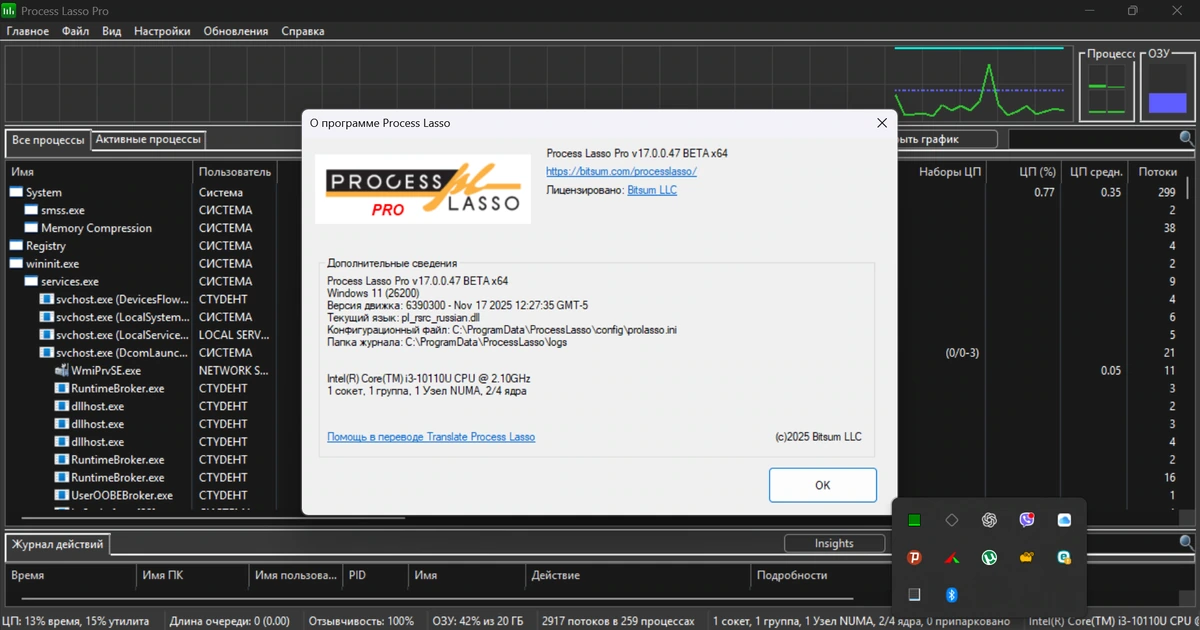Open the Insights button
1200x630 pixels.
pos(834,543)
